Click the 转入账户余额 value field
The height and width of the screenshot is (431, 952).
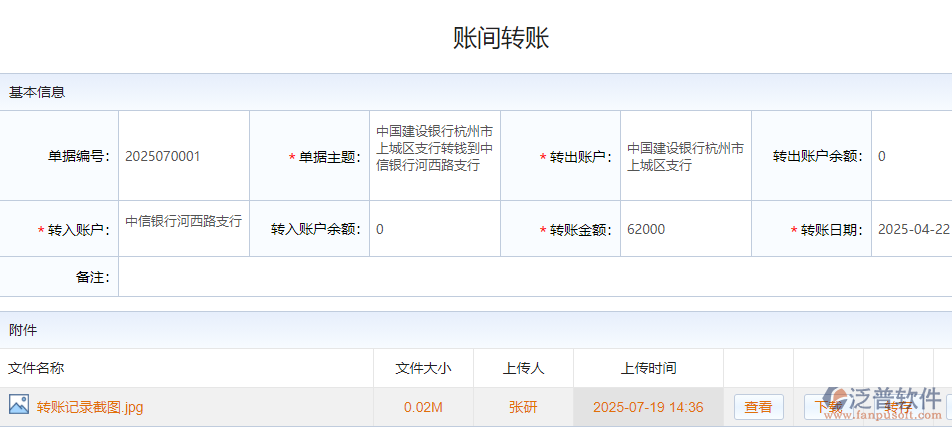click(434, 229)
